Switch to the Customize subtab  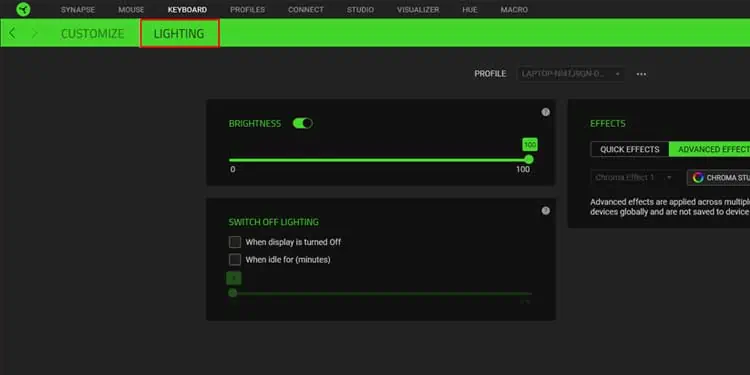coord(92,33)
